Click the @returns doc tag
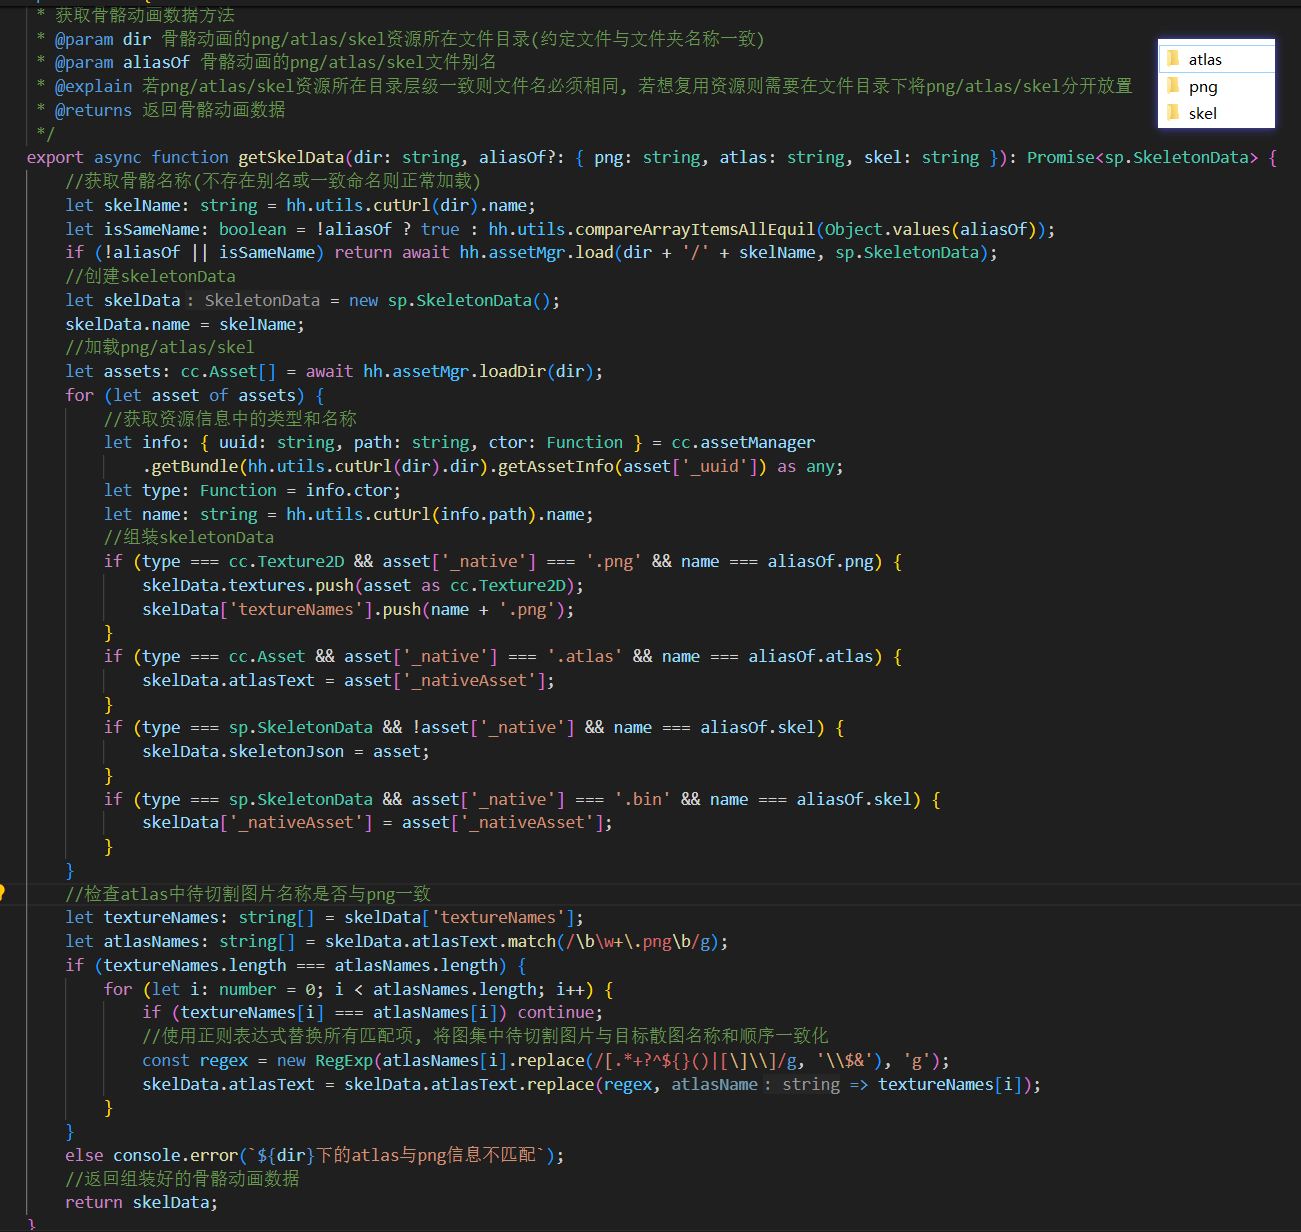Viewport: 1301px width, 1232px height. coord(93,110)
